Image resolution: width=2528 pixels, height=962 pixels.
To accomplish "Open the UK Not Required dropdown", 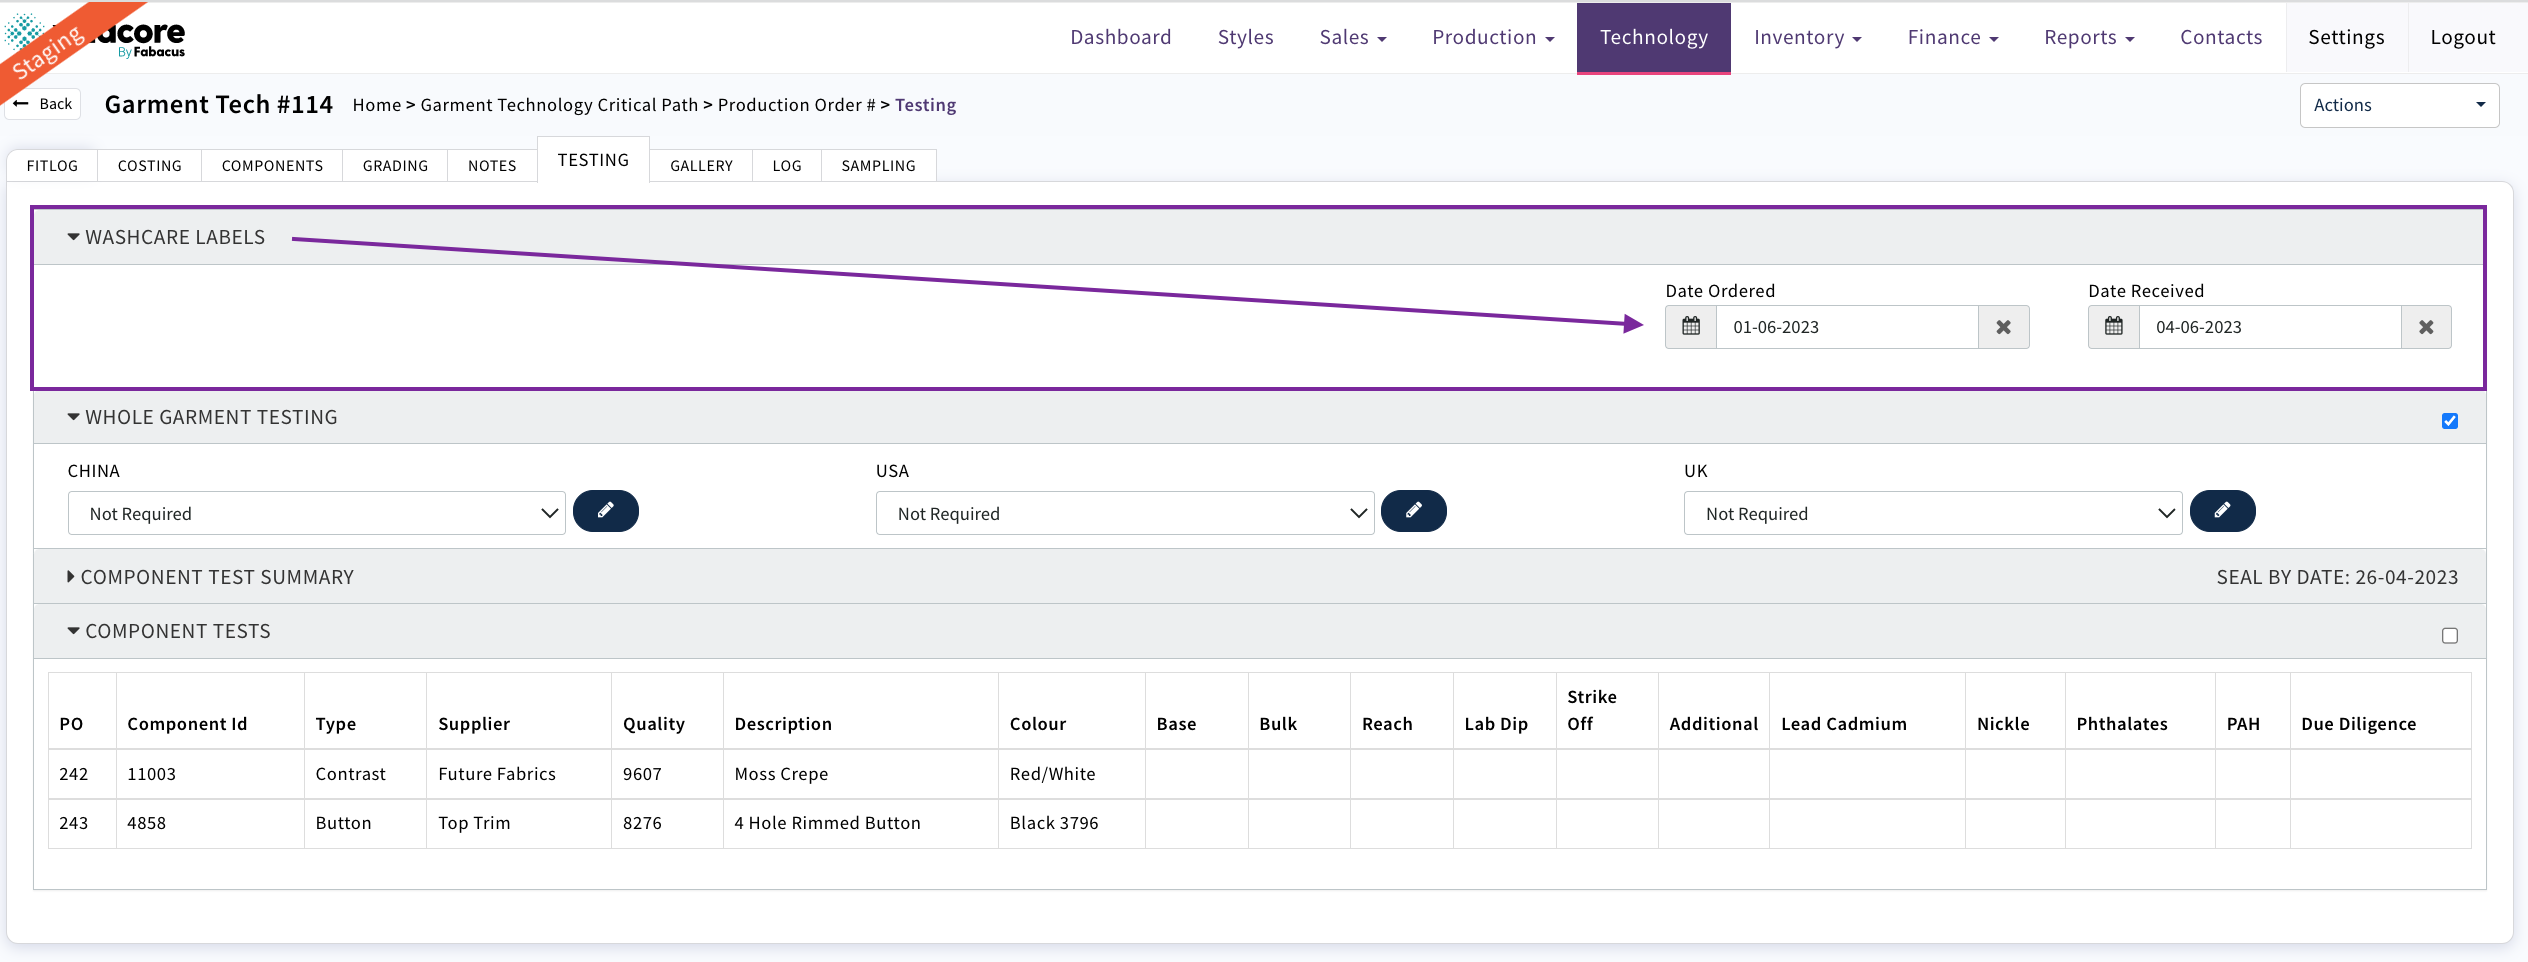I will [1932, 513].
